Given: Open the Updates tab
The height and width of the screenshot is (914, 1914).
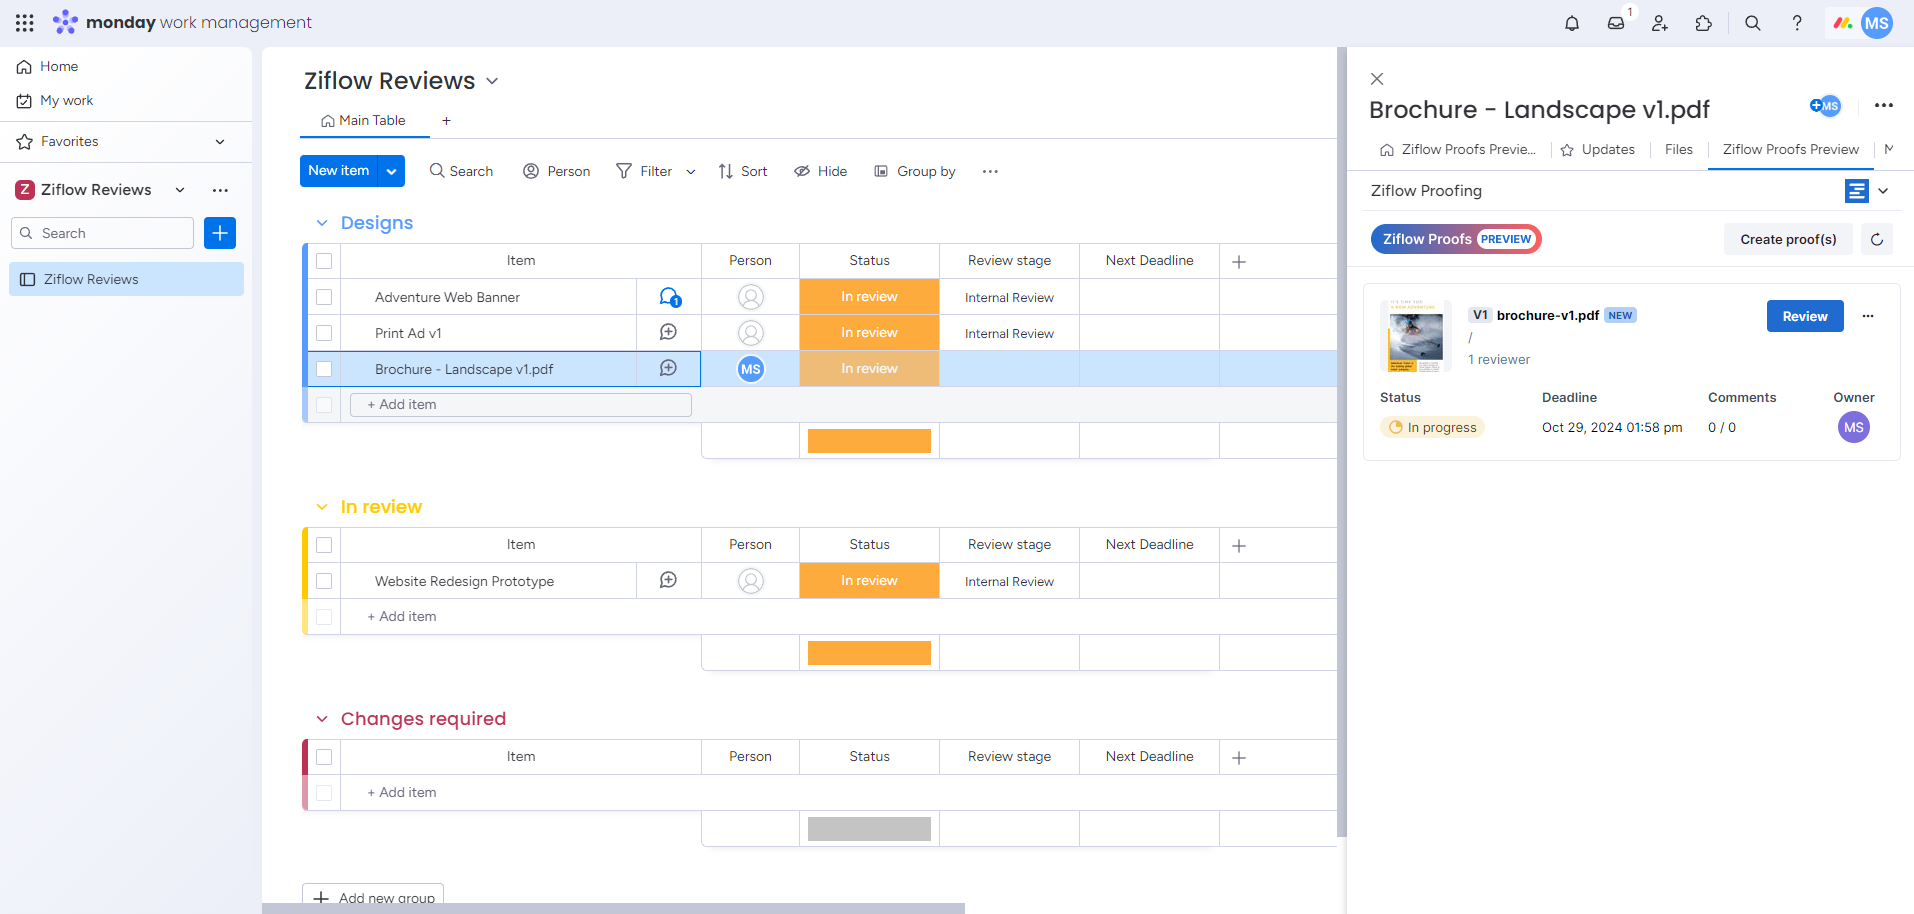Looking at the screenshot, I should [x=1608, y=149].
